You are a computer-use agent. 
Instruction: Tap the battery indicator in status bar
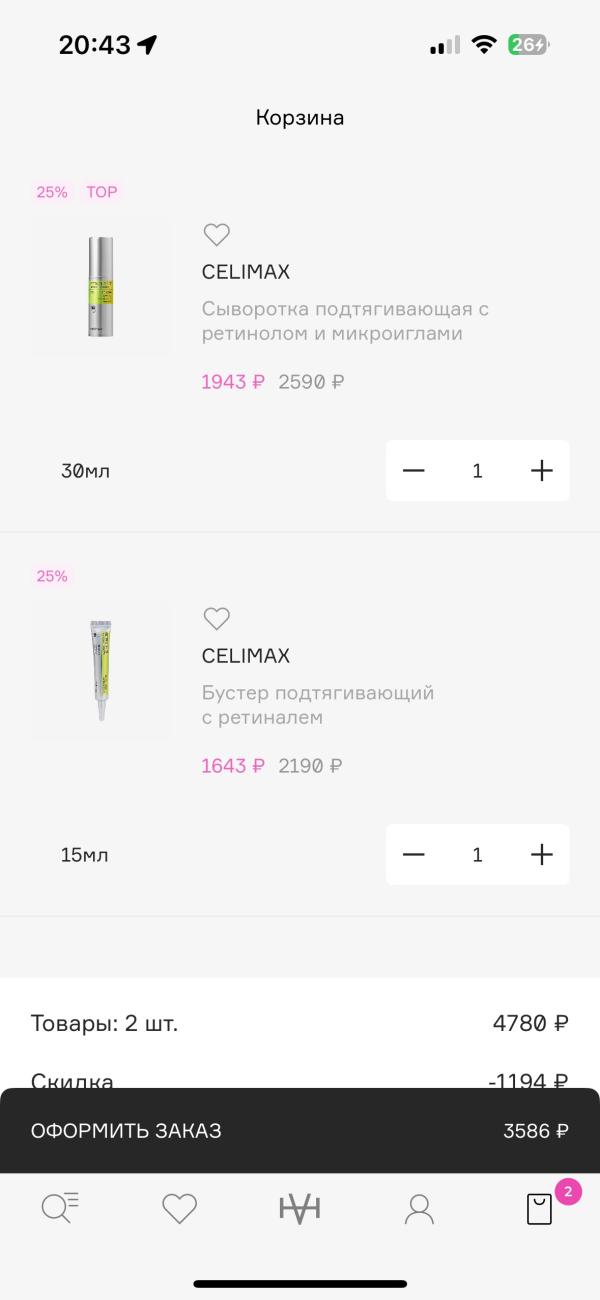[x=529, y=45]
